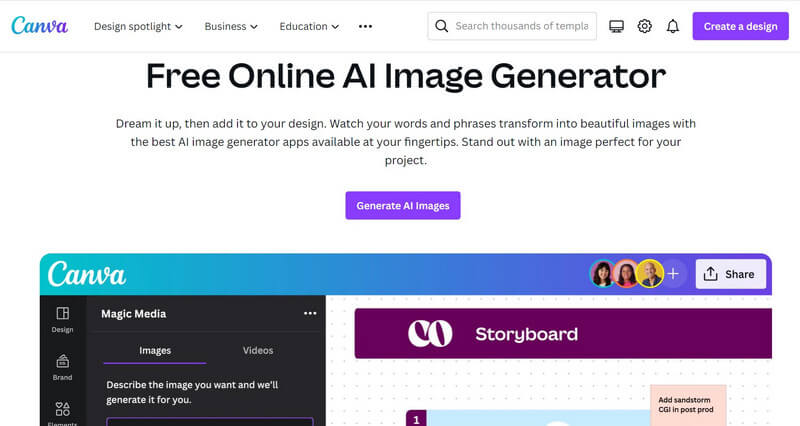Click the Share button in editor preview
The width and height of the screenshot is (800, 426).
pyautogui.click(x=731, y=274)
